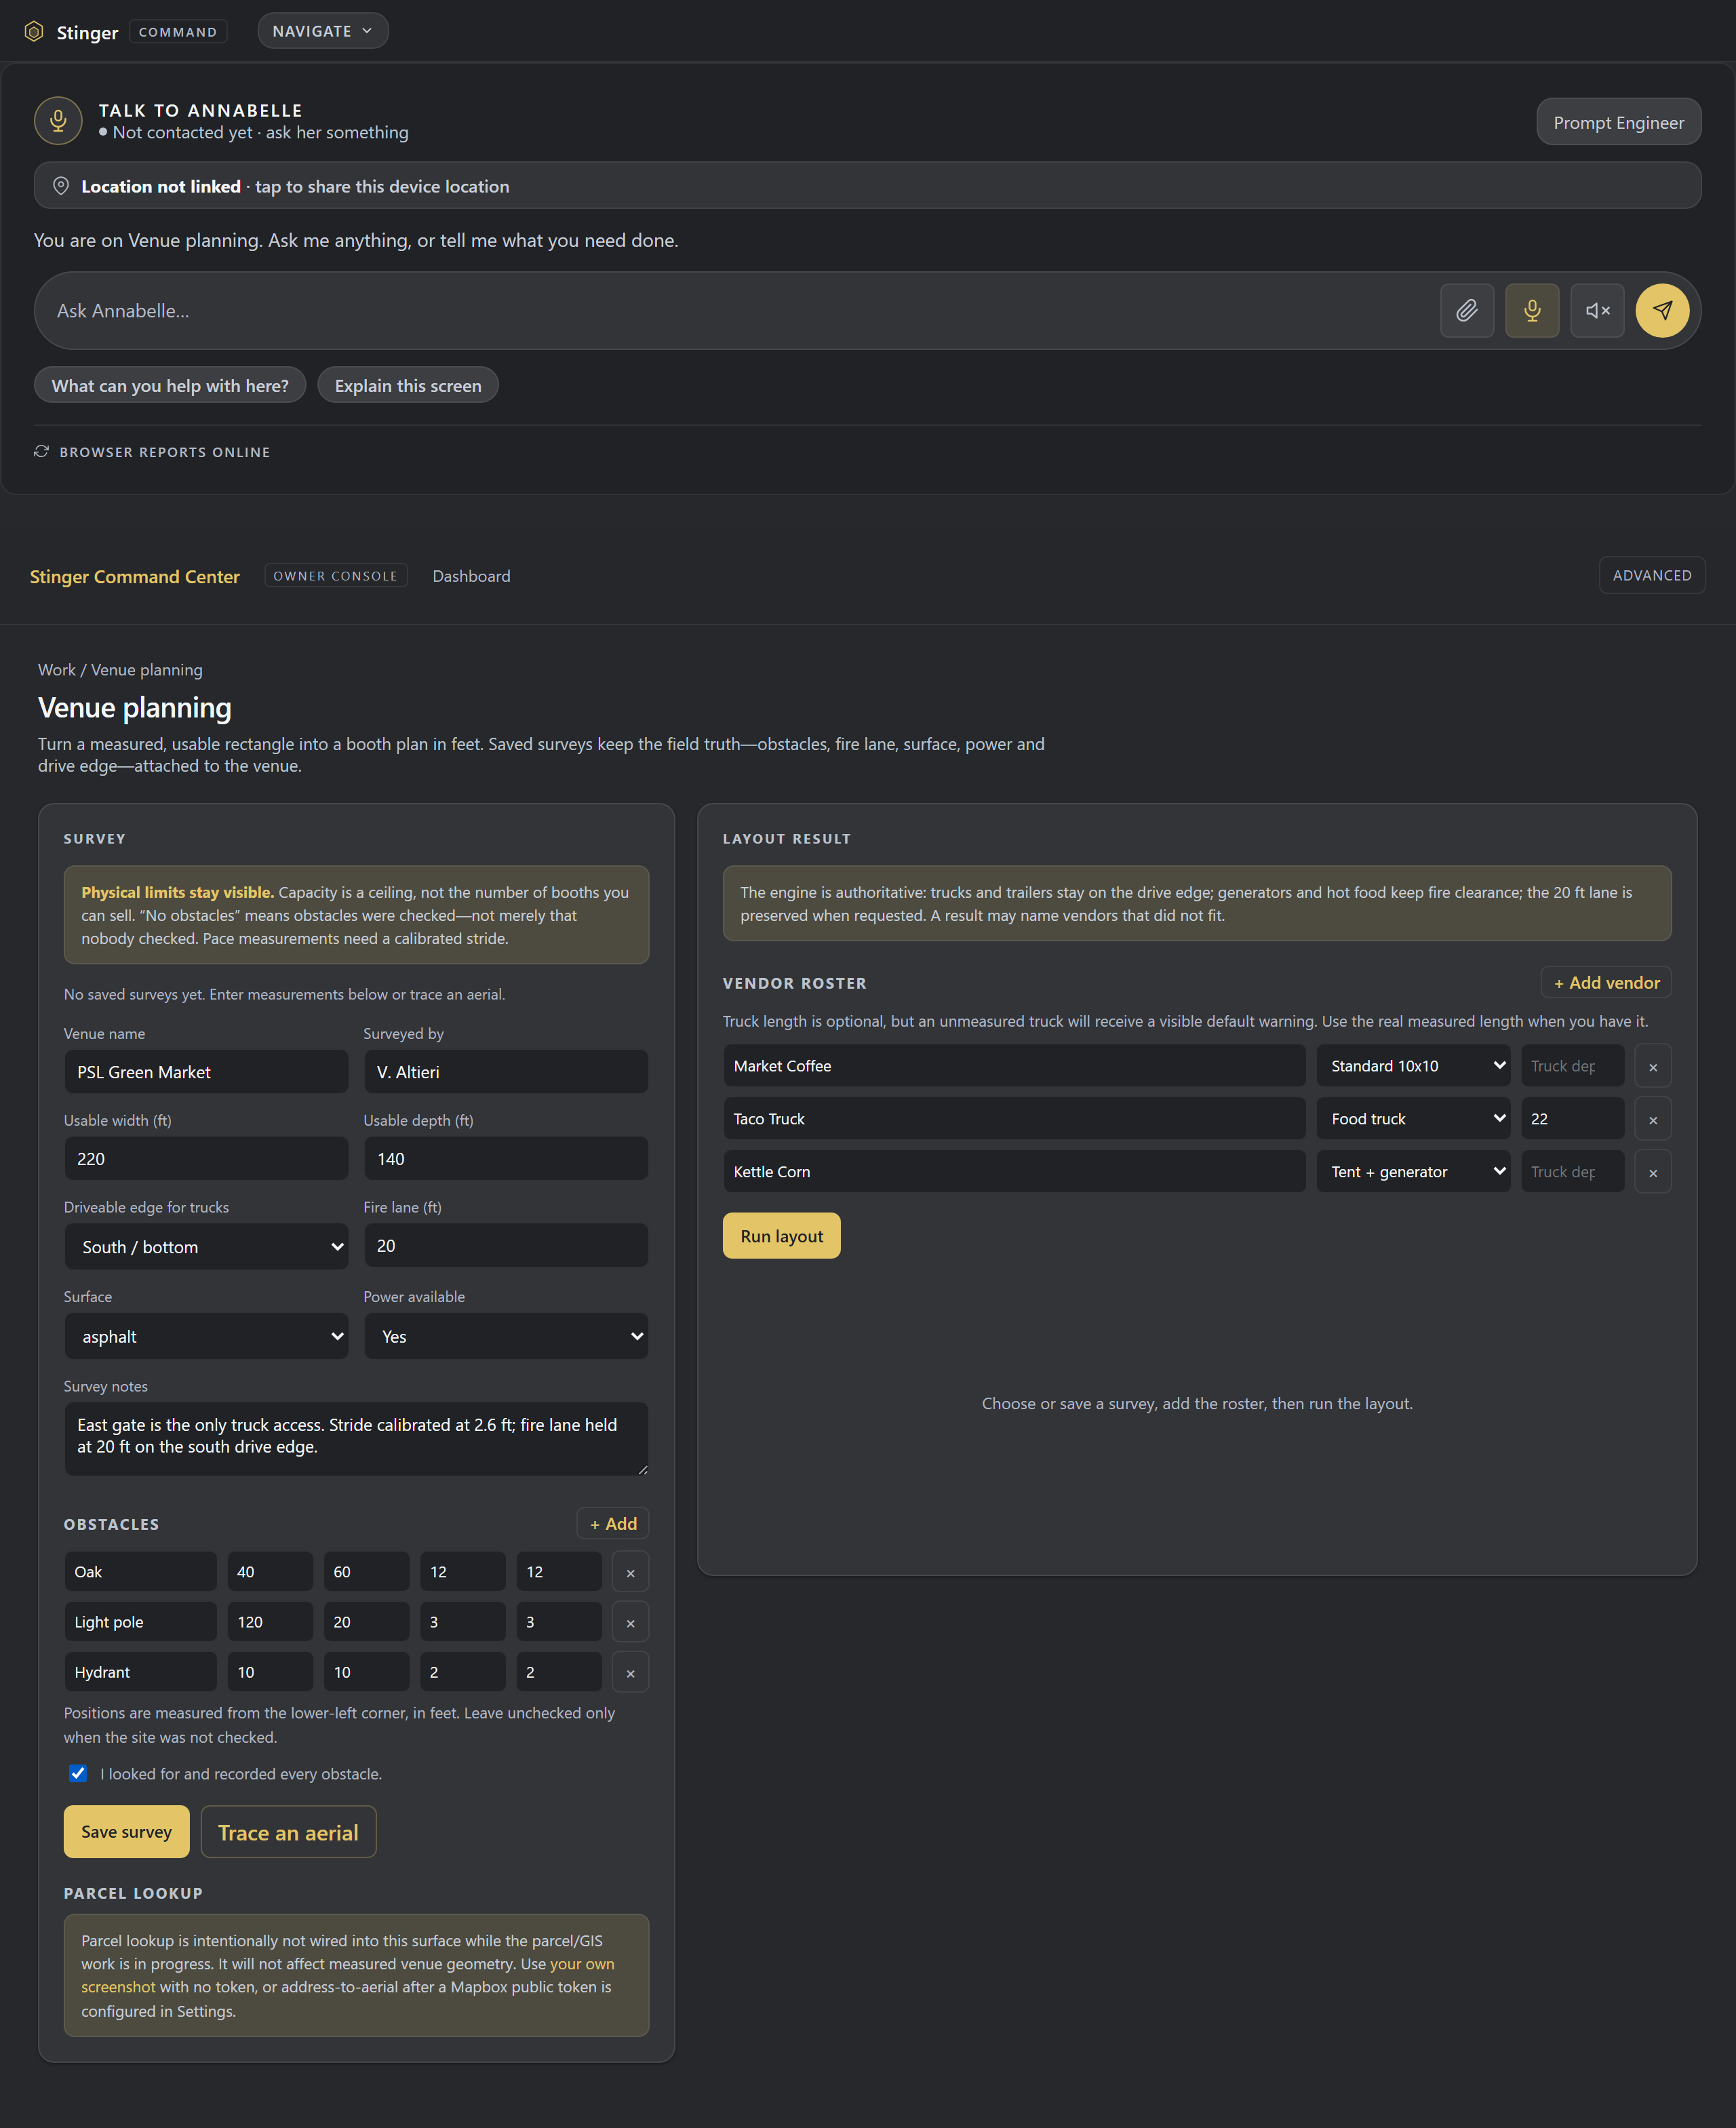Remove the Oak obstacle row

point(630,1572)
